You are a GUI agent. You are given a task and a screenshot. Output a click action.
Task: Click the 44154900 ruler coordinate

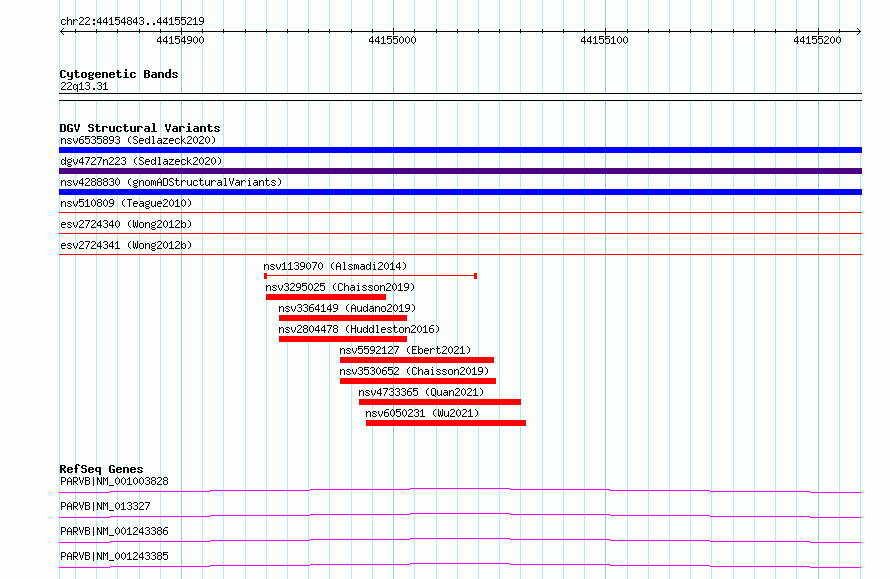pyautogui.click(x=180, y=40)
